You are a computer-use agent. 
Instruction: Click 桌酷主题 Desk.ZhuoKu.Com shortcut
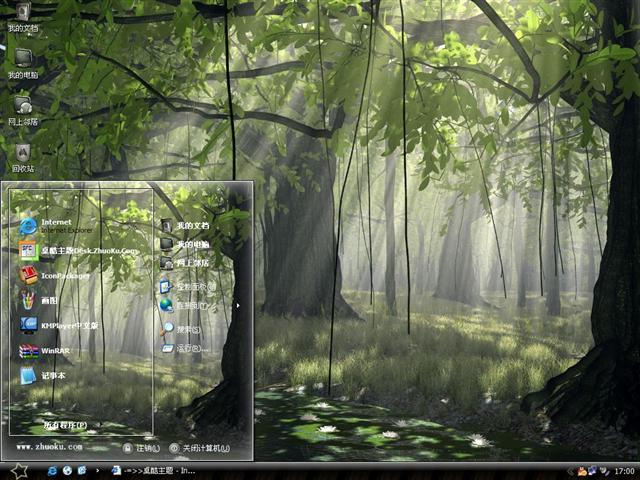click(75, 250)
